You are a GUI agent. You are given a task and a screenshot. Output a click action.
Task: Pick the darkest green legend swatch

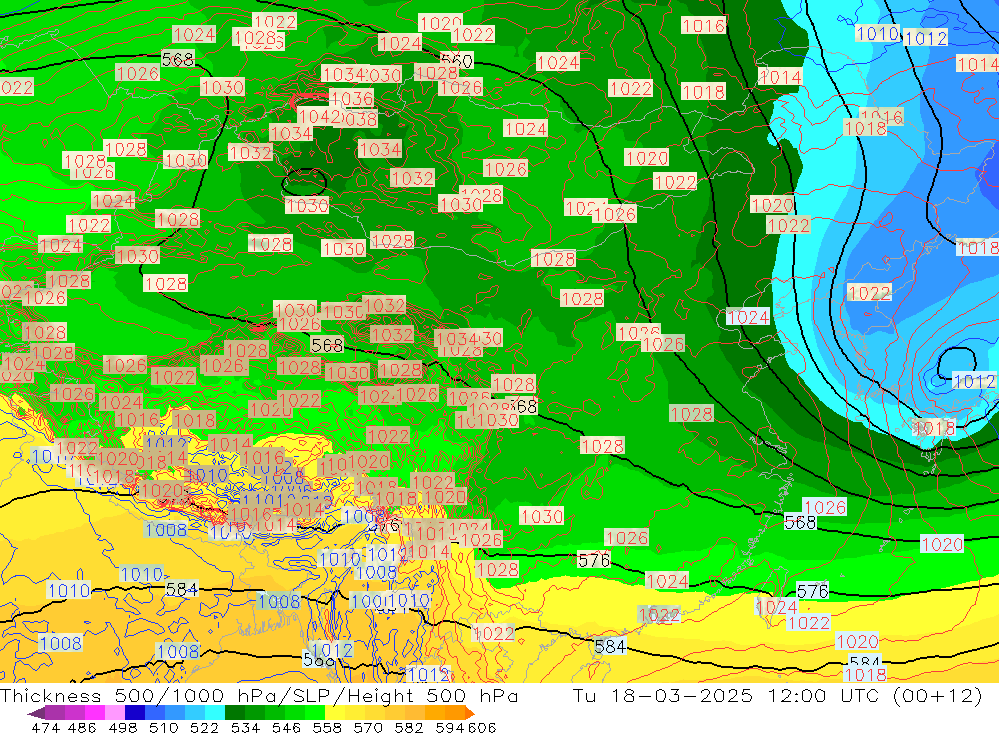click(235, 713)
